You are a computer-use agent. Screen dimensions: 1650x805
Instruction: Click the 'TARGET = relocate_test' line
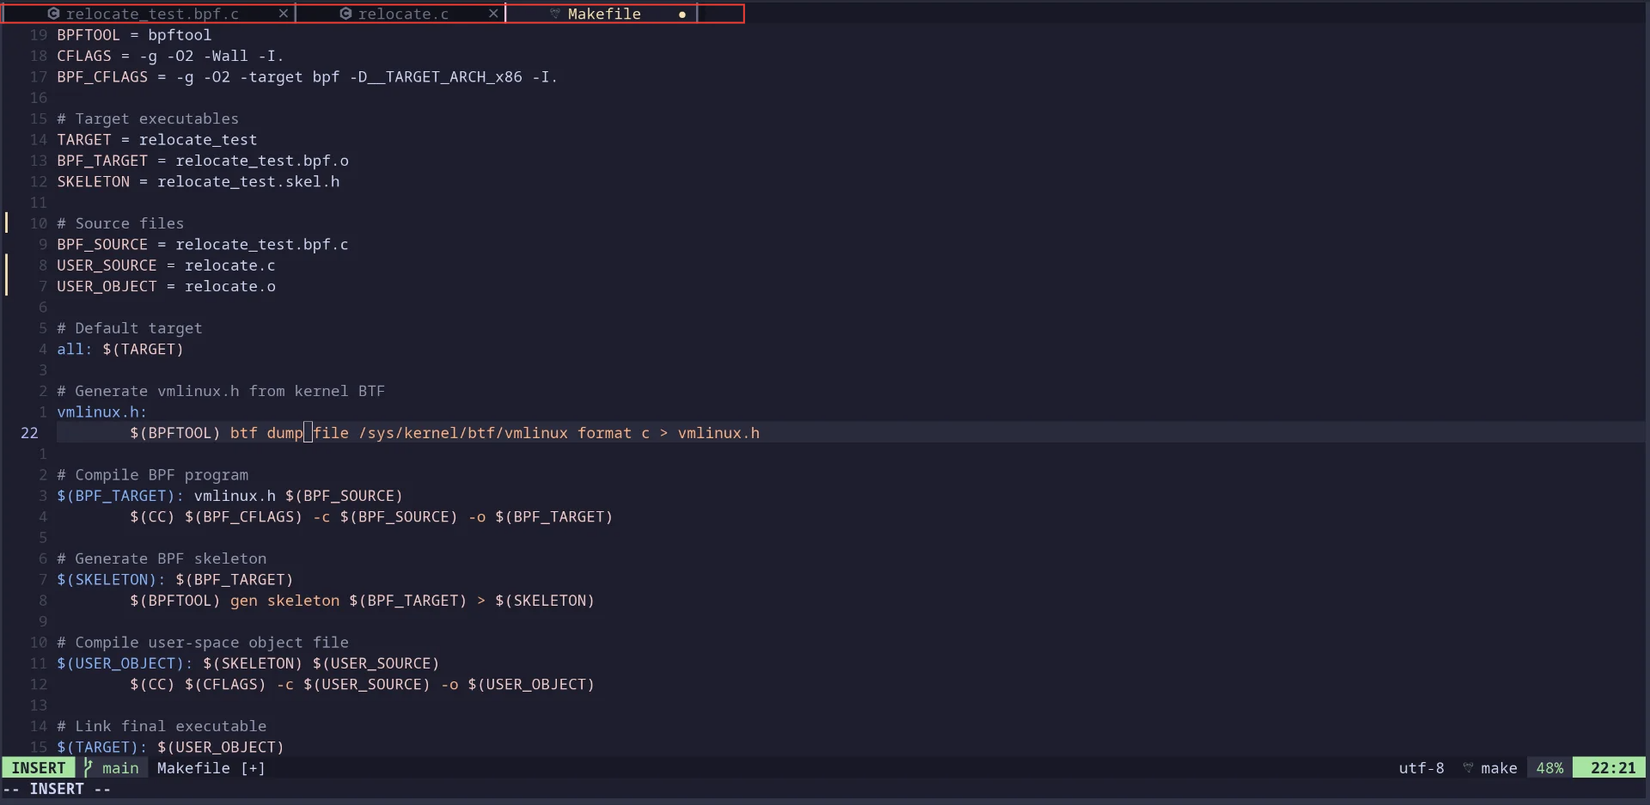[157, 140]
